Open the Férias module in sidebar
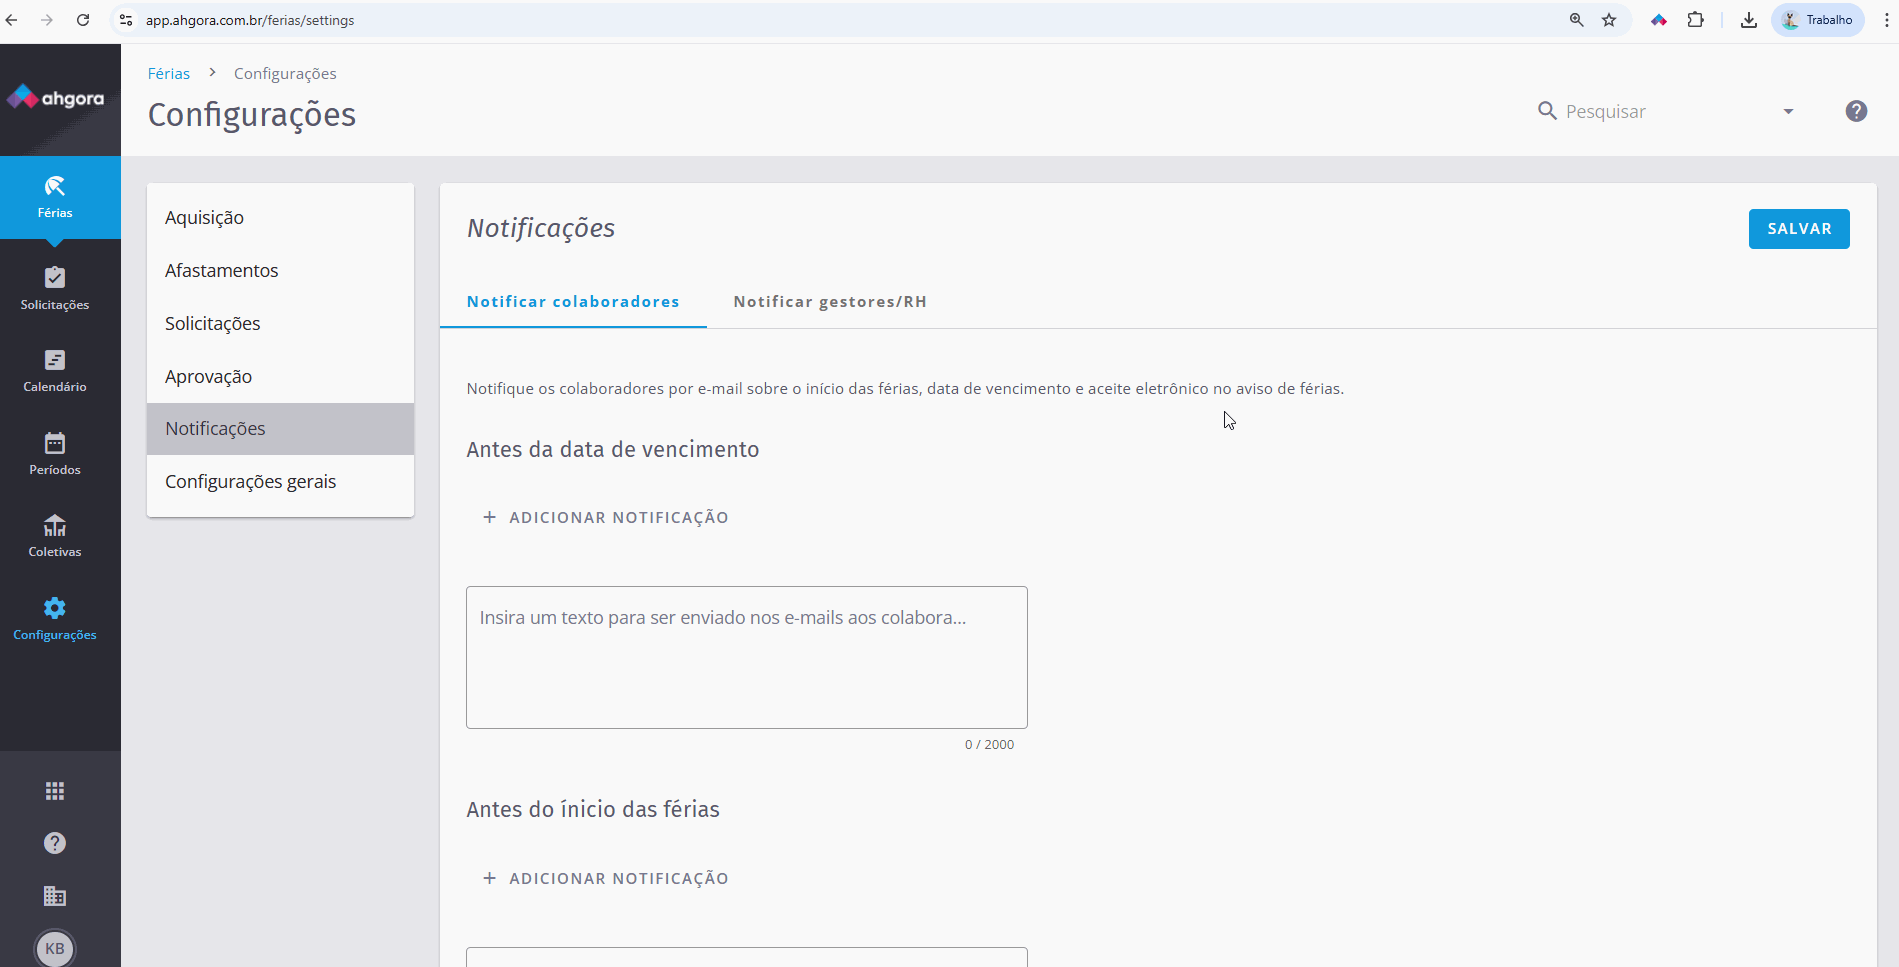 click(55, 197)
